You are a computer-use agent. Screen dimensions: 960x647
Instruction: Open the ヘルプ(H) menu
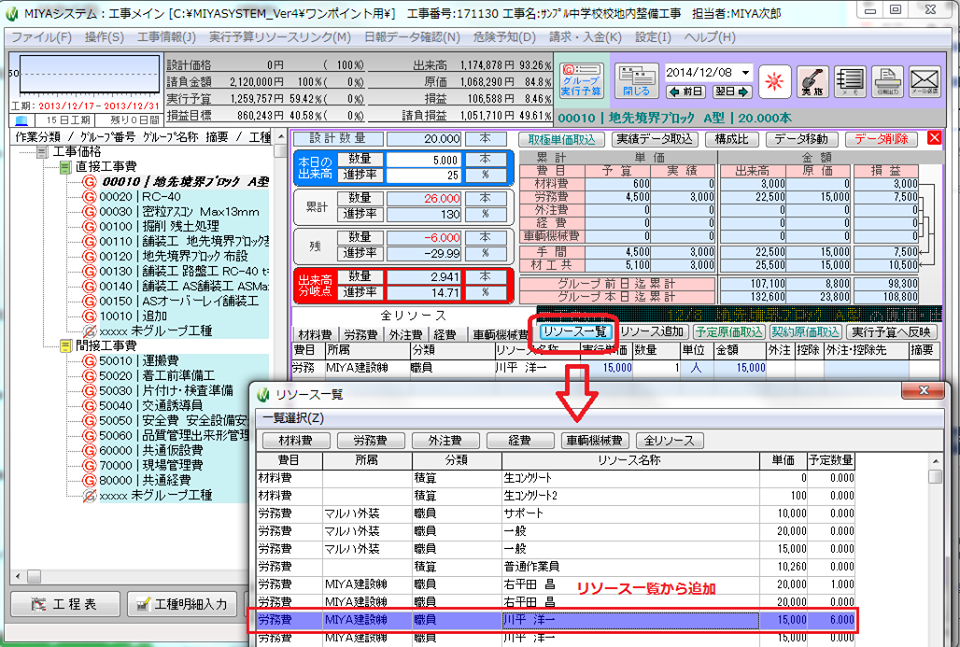point(710,37)
